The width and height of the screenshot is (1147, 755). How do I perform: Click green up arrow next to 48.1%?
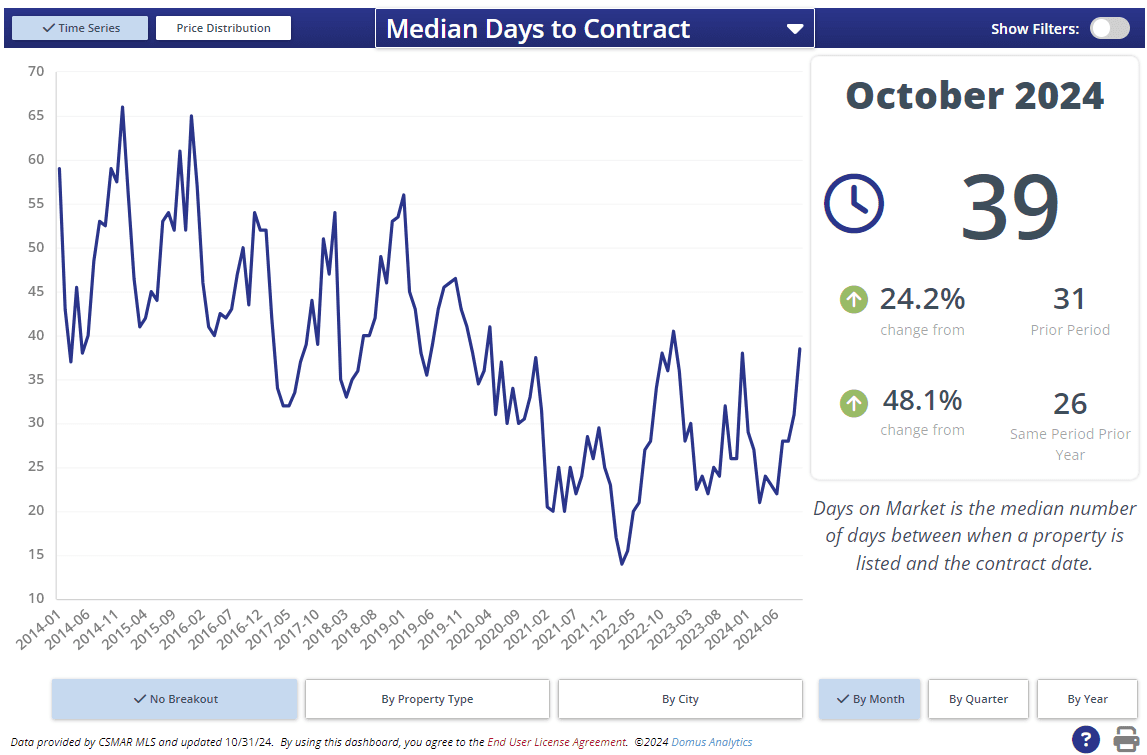point(853,403)
